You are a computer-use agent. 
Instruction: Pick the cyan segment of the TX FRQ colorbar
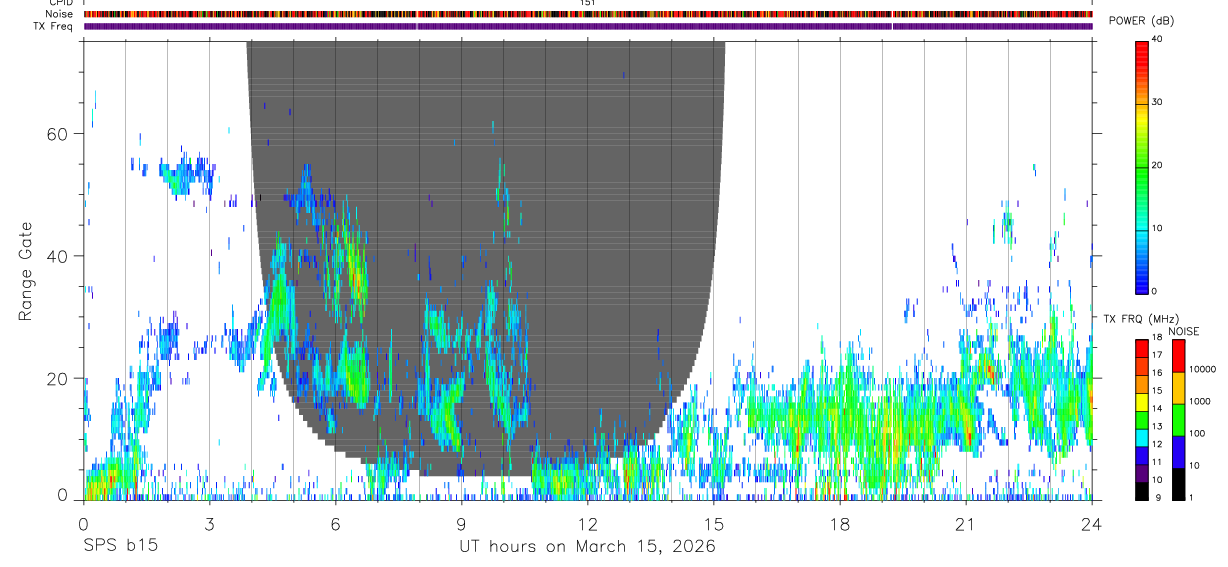click(1142, 437)
